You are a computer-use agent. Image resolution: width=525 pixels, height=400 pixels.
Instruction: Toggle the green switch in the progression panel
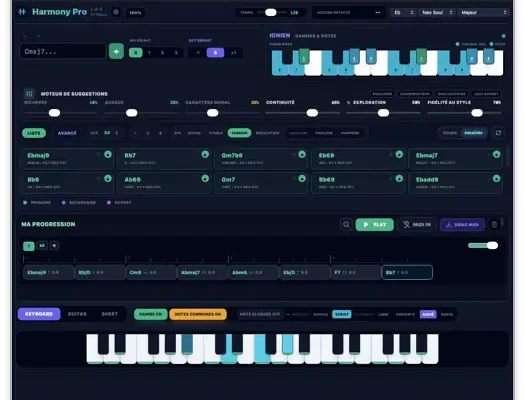coord(483,246)
